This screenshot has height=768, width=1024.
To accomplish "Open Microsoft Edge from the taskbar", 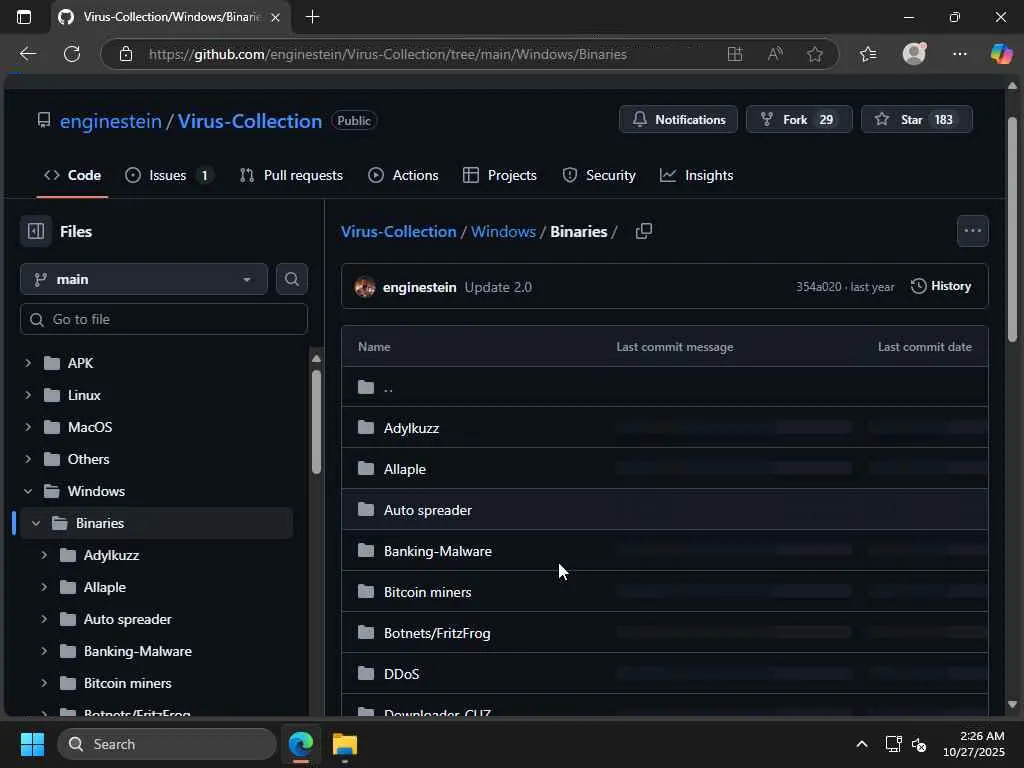I will pos(301,744).
